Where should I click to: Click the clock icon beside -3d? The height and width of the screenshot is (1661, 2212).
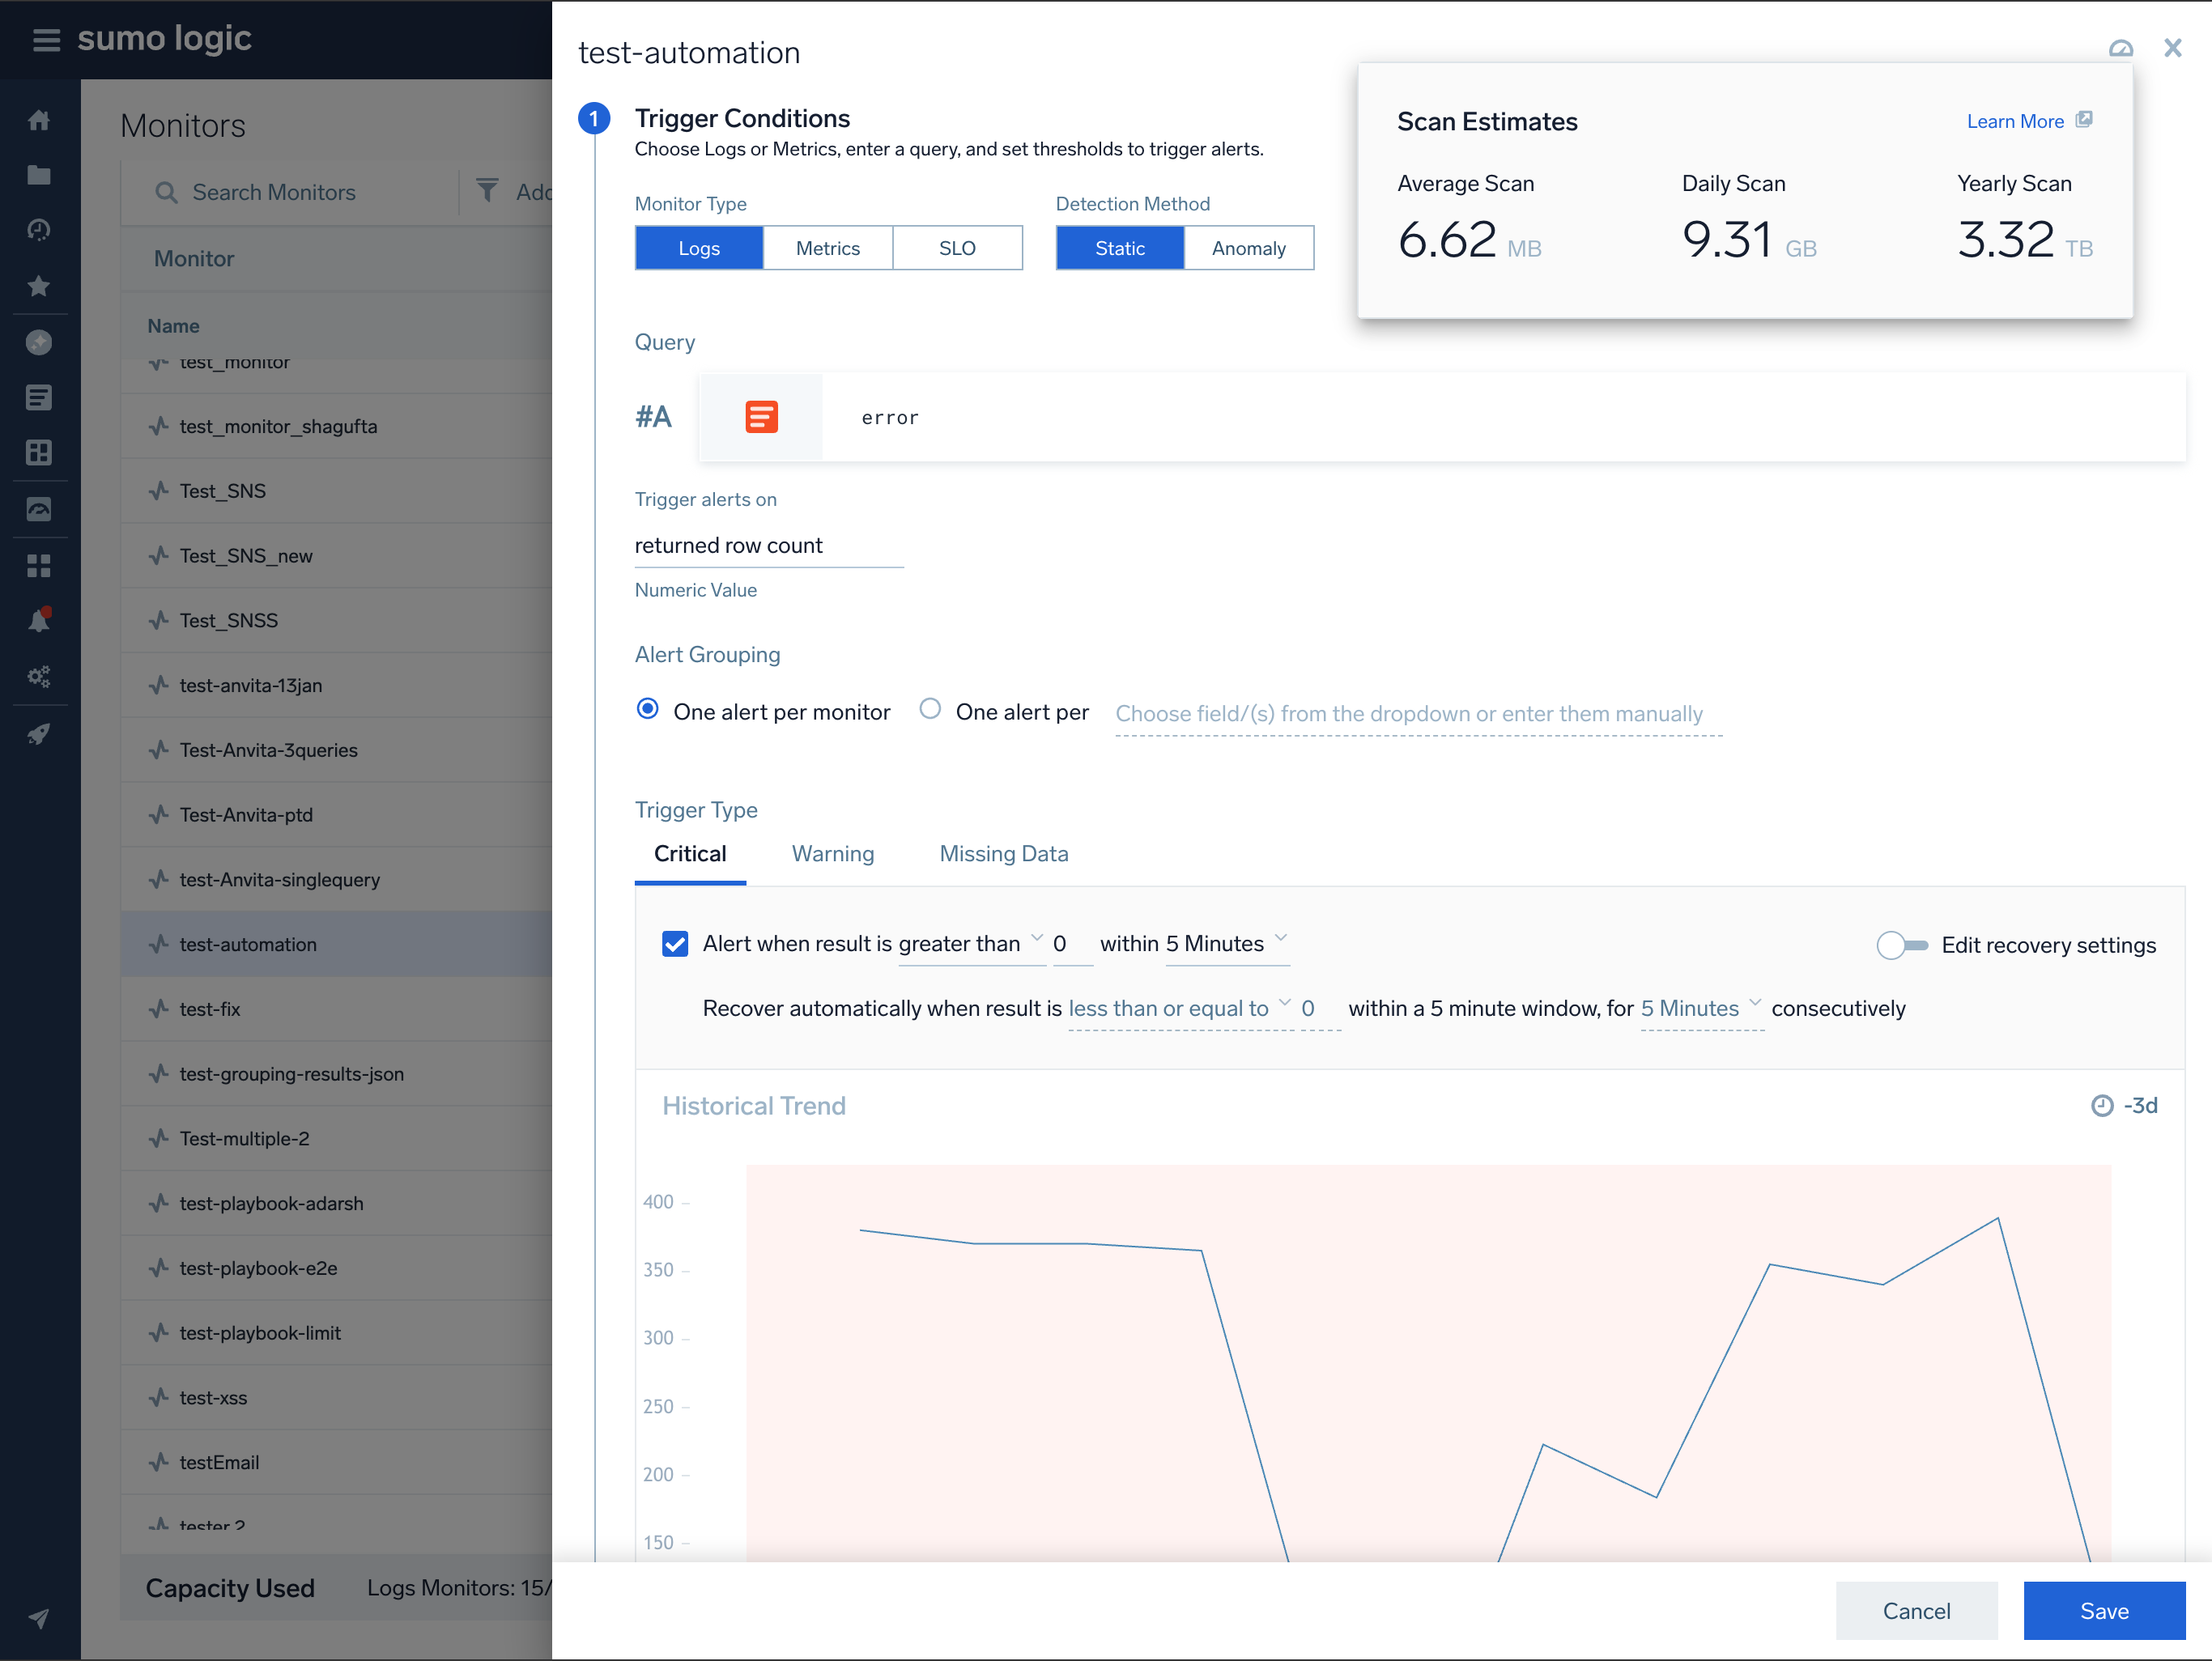[x=2102, y=1106]
